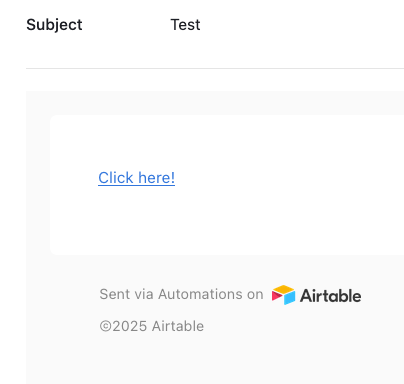
Task: Click the "Test" subject value
Action: [x=185, y=25]
